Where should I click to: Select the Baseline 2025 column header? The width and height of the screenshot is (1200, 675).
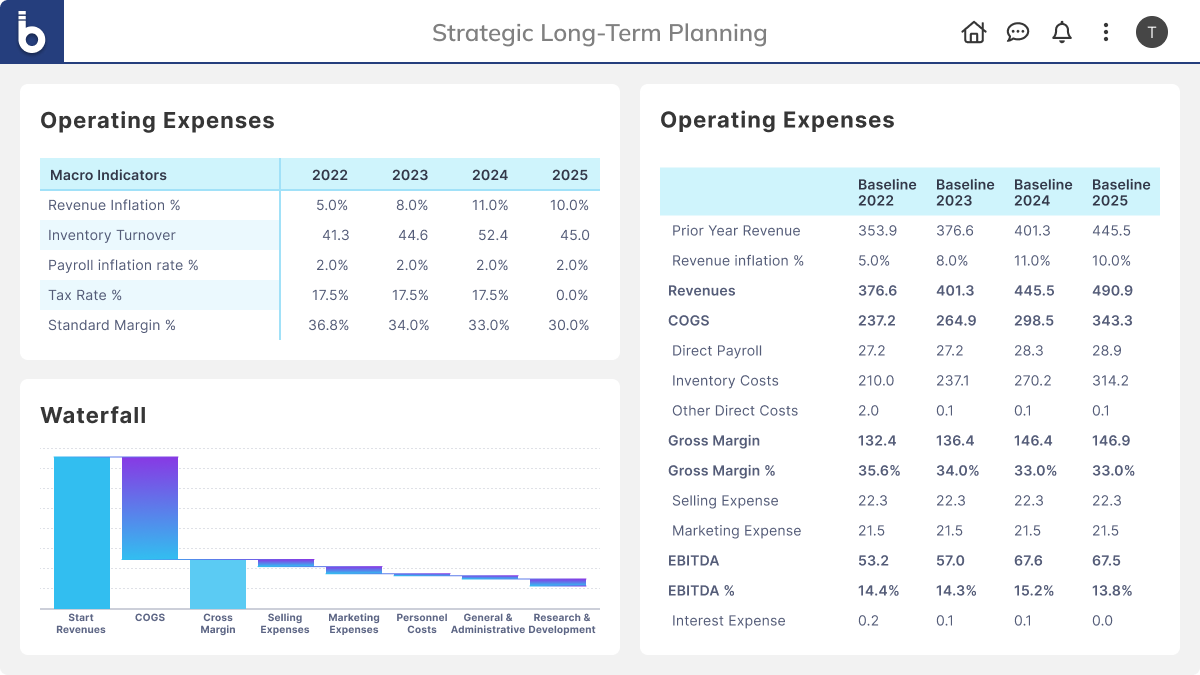1120,192
